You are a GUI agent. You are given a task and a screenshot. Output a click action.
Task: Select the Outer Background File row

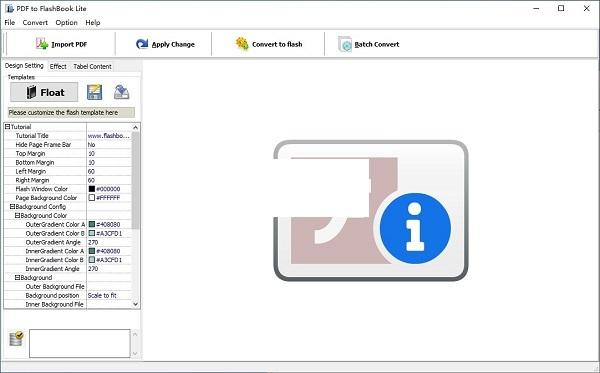coord(68,287)
